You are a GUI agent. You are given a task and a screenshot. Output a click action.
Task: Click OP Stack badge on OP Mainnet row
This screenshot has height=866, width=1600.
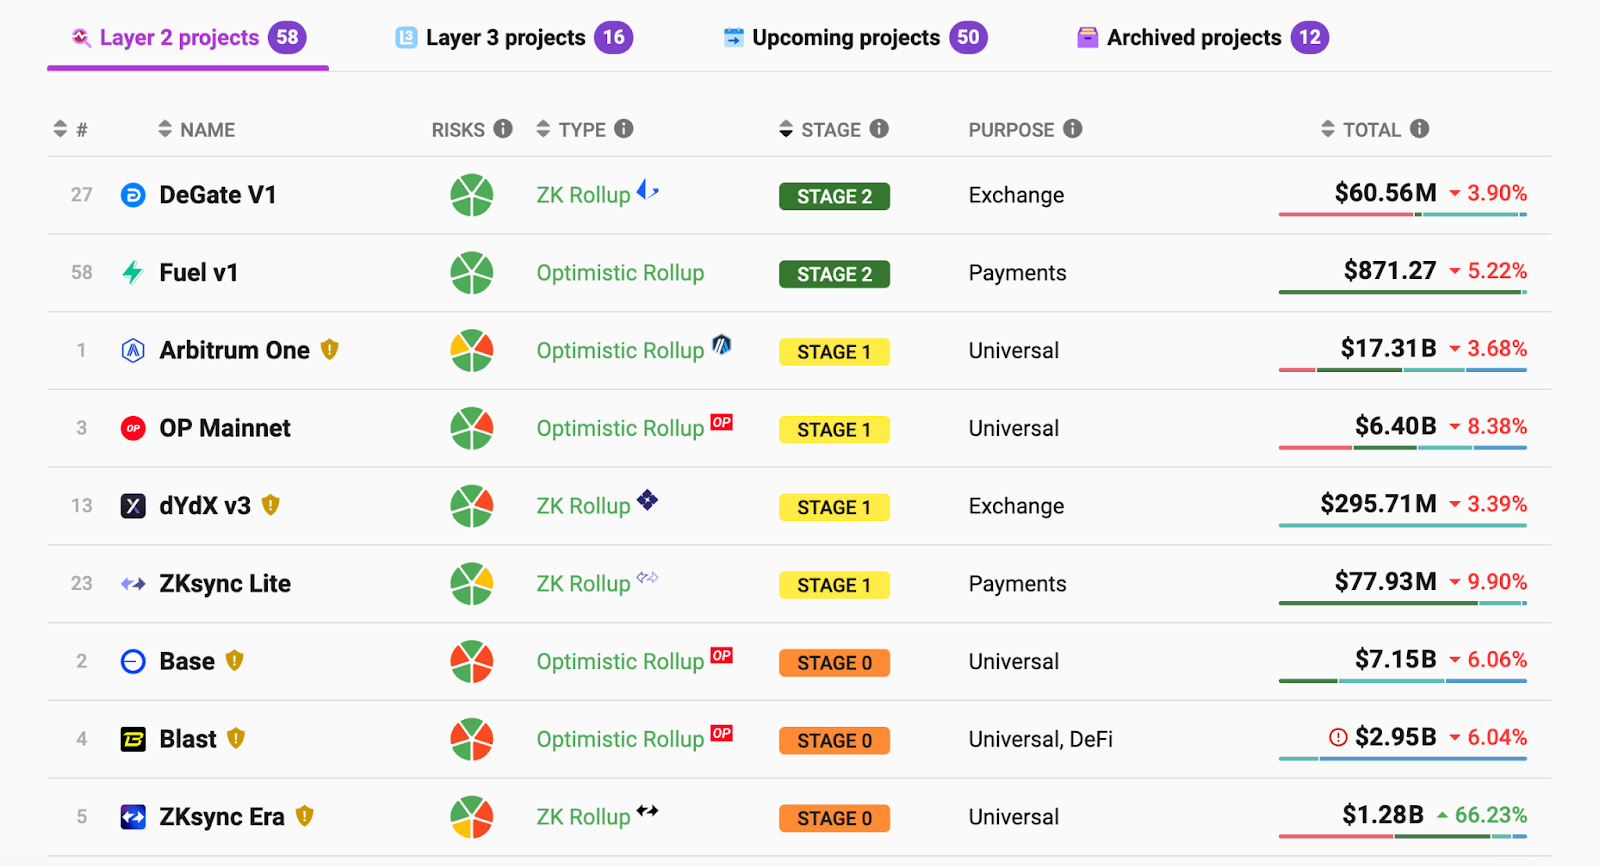tap(722, 422)
